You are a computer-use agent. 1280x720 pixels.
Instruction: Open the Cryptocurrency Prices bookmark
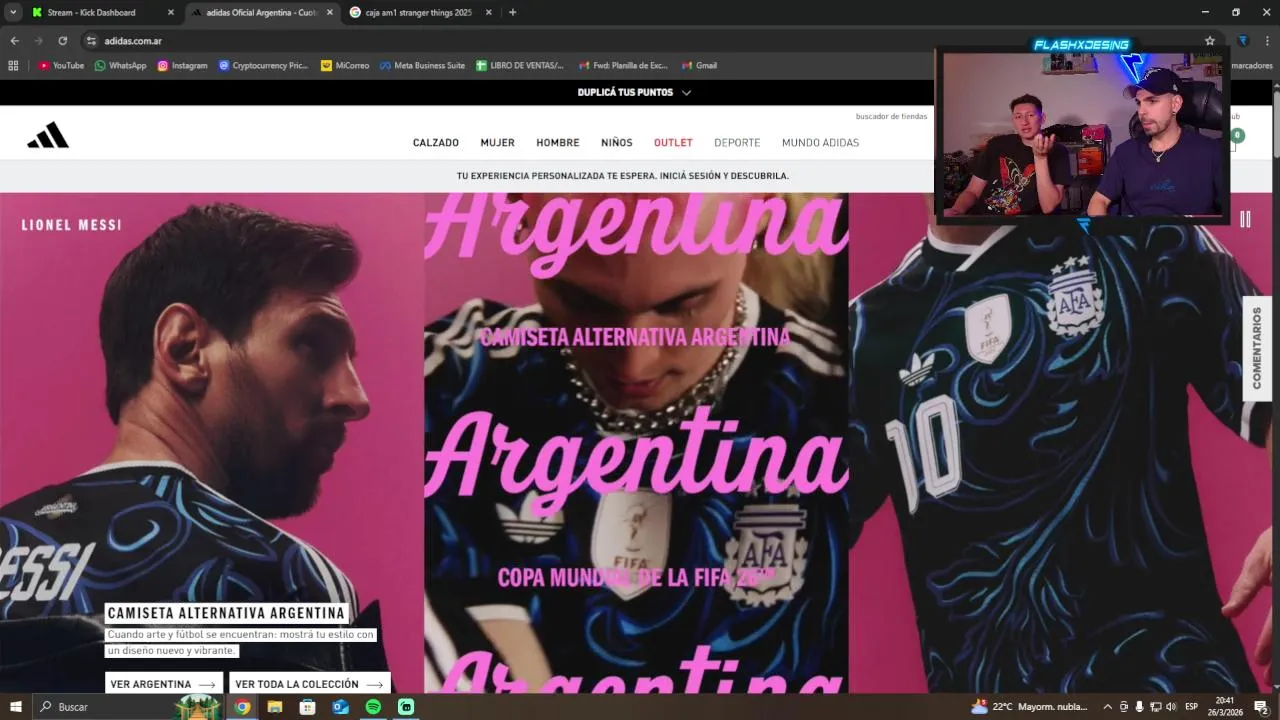(x=264, y=65)
